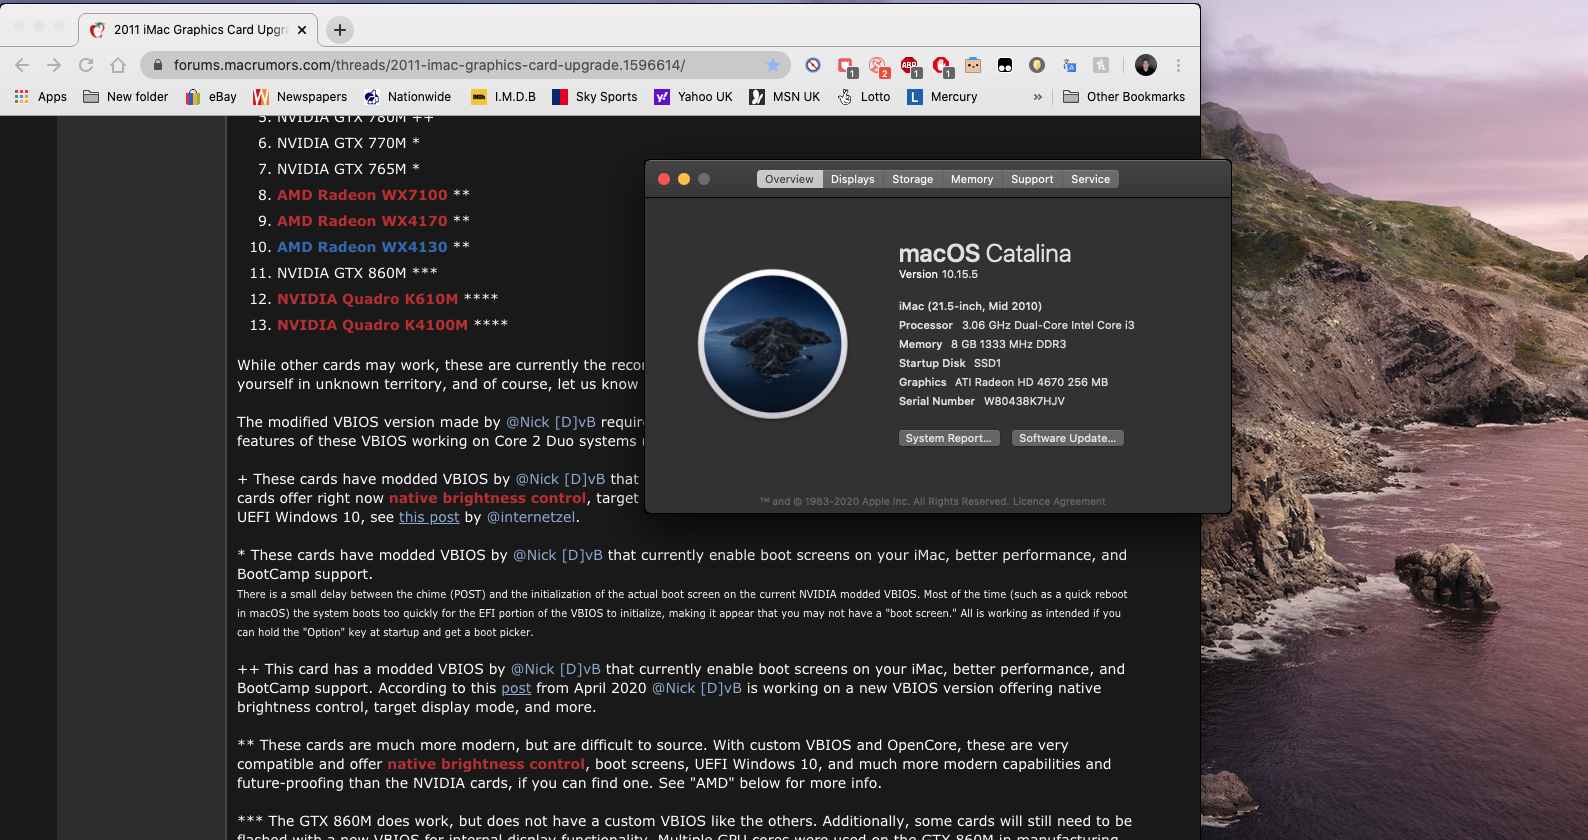The height and width of the screenshot is (840, 1588).
Task: Open the AMD Radeon WX7100 link
Action: (x=362, y=195)
